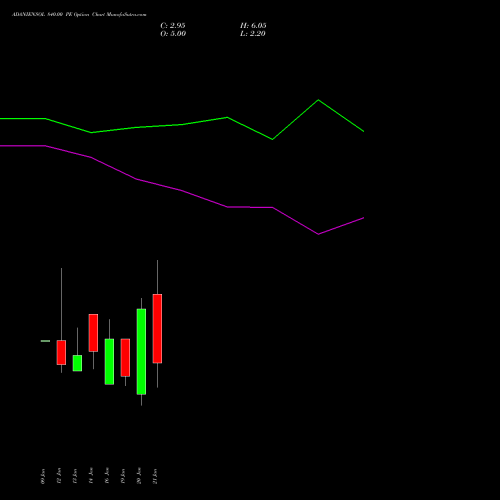Click the flat green dash candle for 09 Jan

[x=45, y=341]
